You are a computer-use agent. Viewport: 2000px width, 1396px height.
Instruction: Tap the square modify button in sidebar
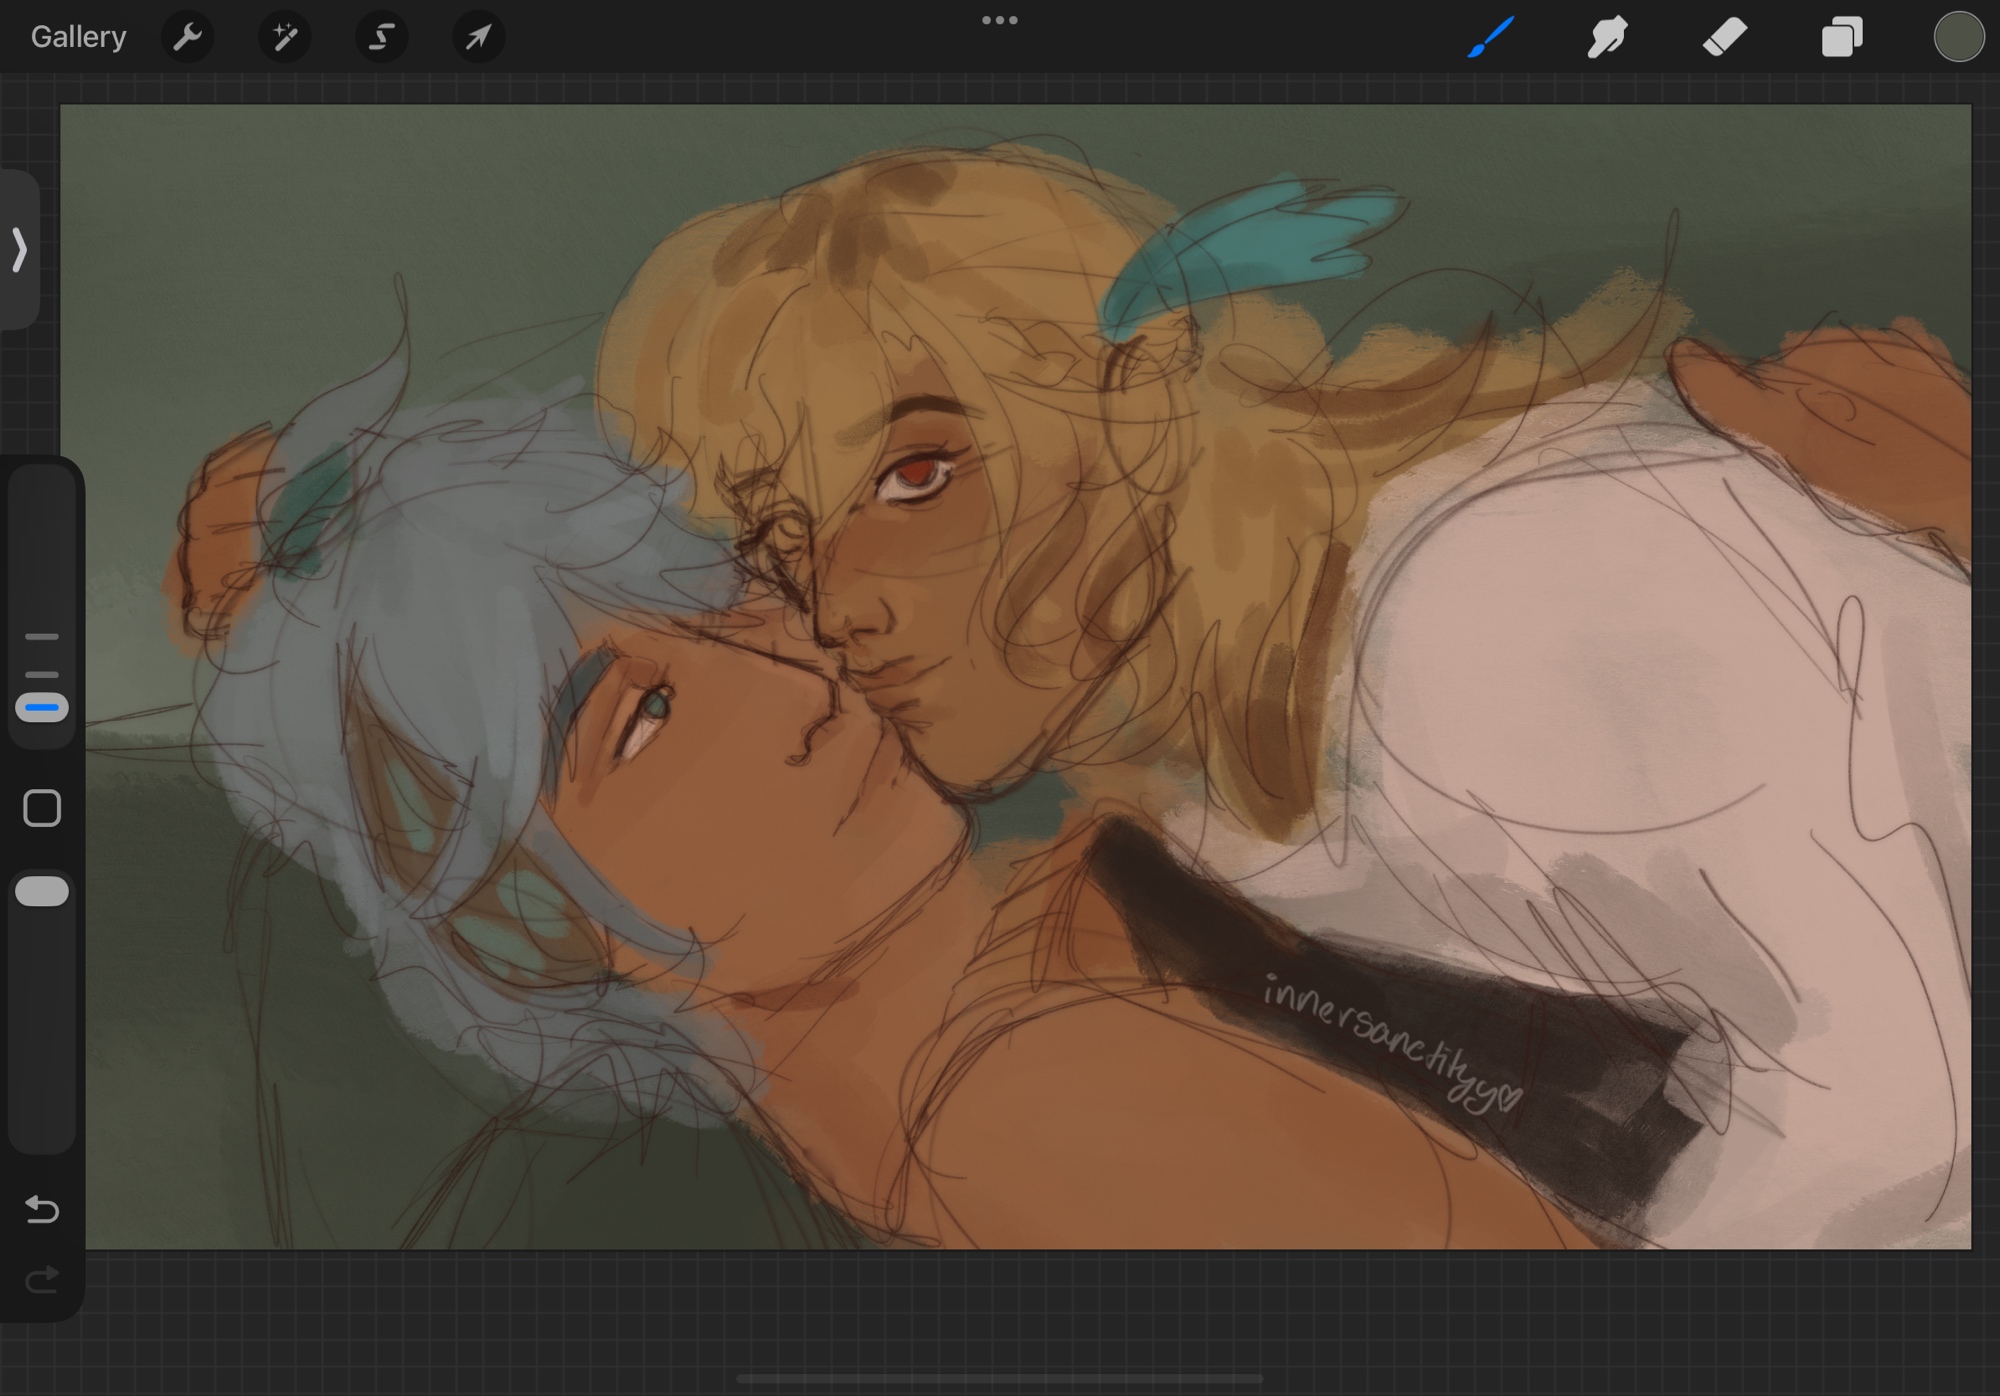point(42,808)
